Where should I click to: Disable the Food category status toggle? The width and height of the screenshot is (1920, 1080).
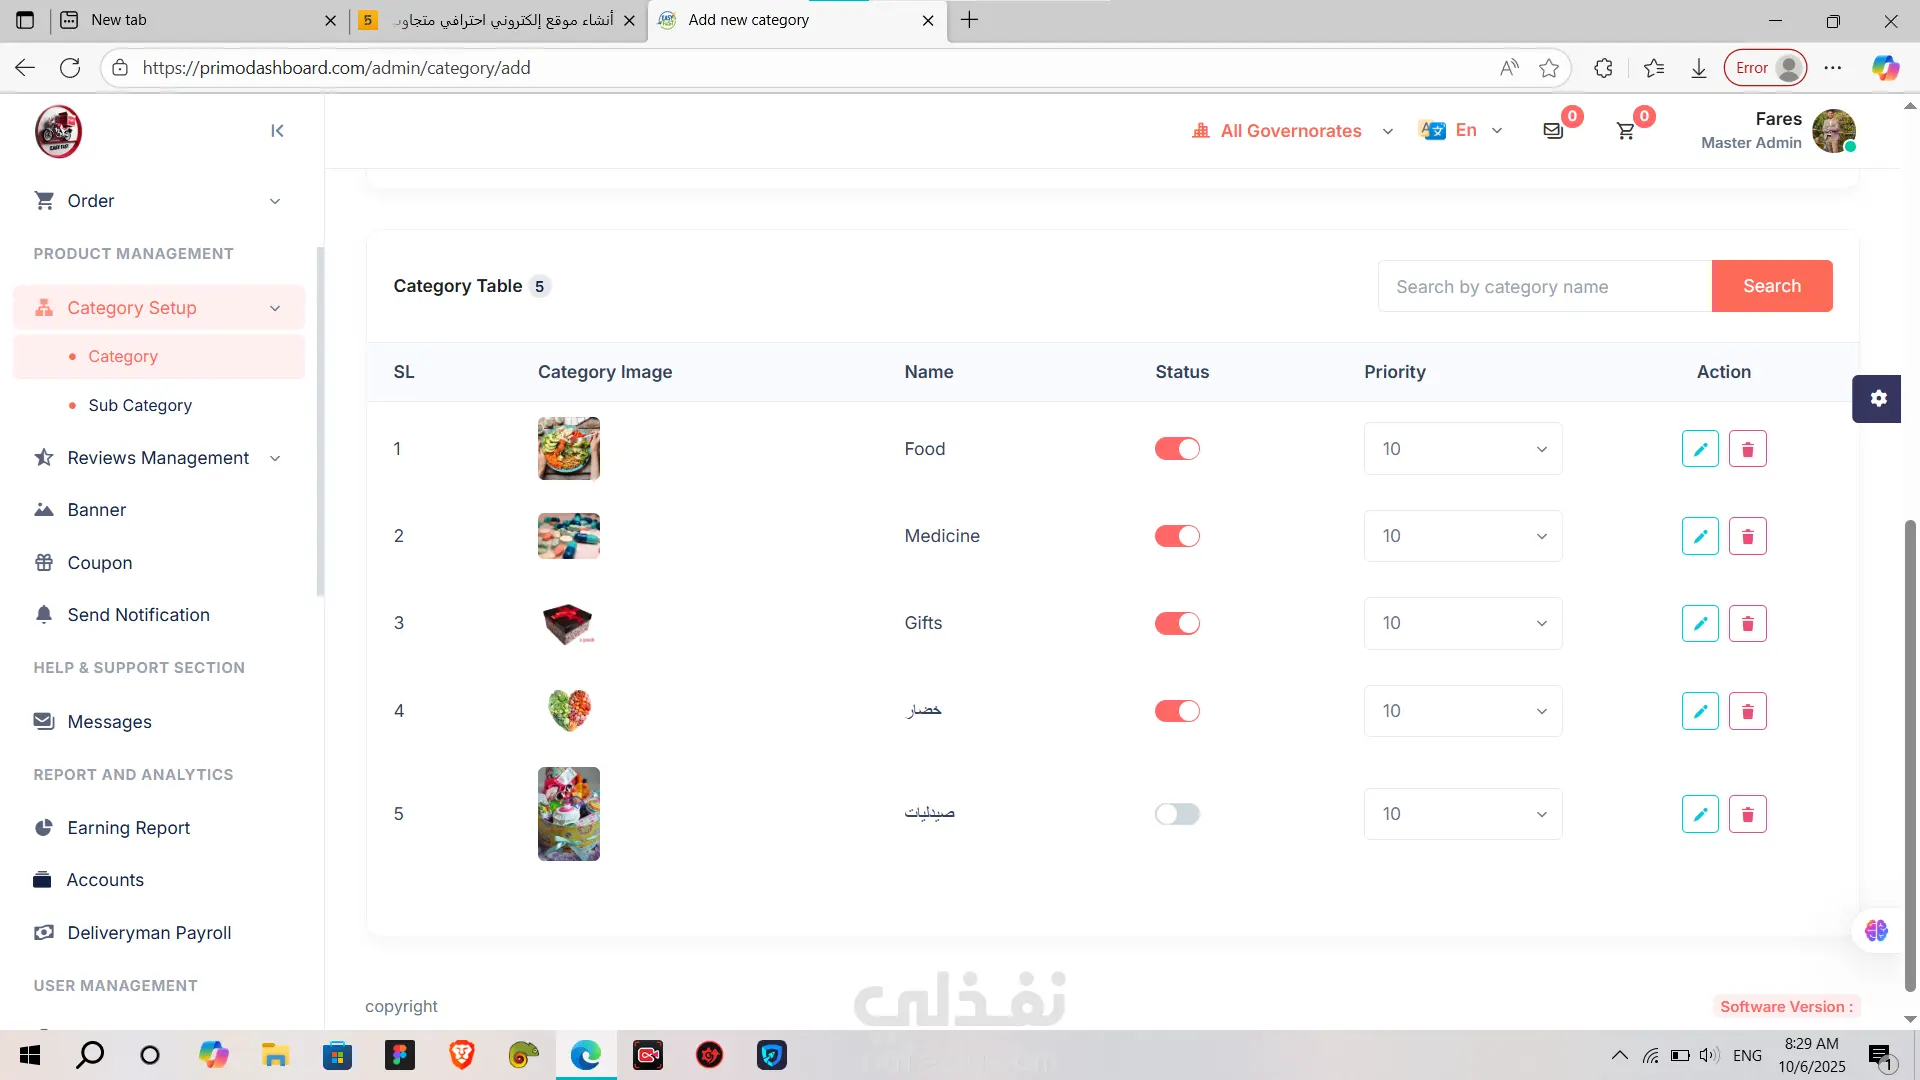[1177, 449]
